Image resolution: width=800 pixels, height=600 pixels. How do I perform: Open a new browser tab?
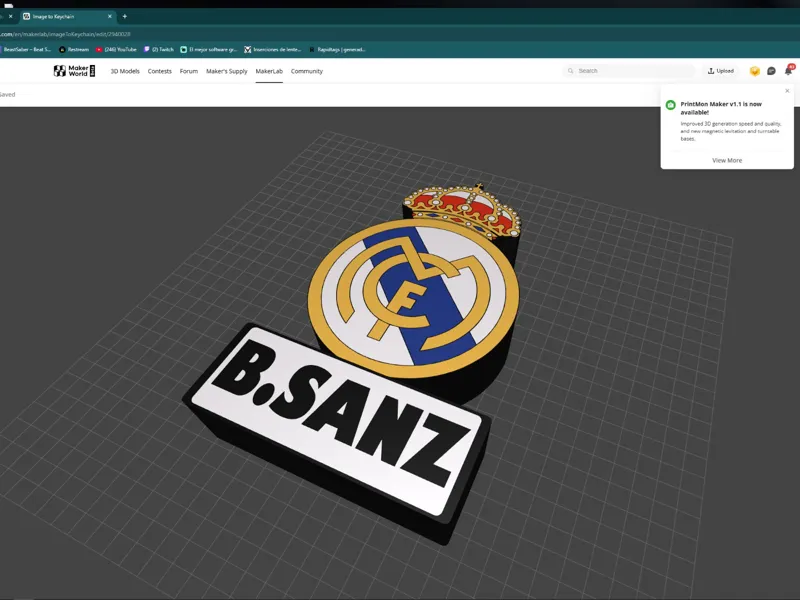124,16
